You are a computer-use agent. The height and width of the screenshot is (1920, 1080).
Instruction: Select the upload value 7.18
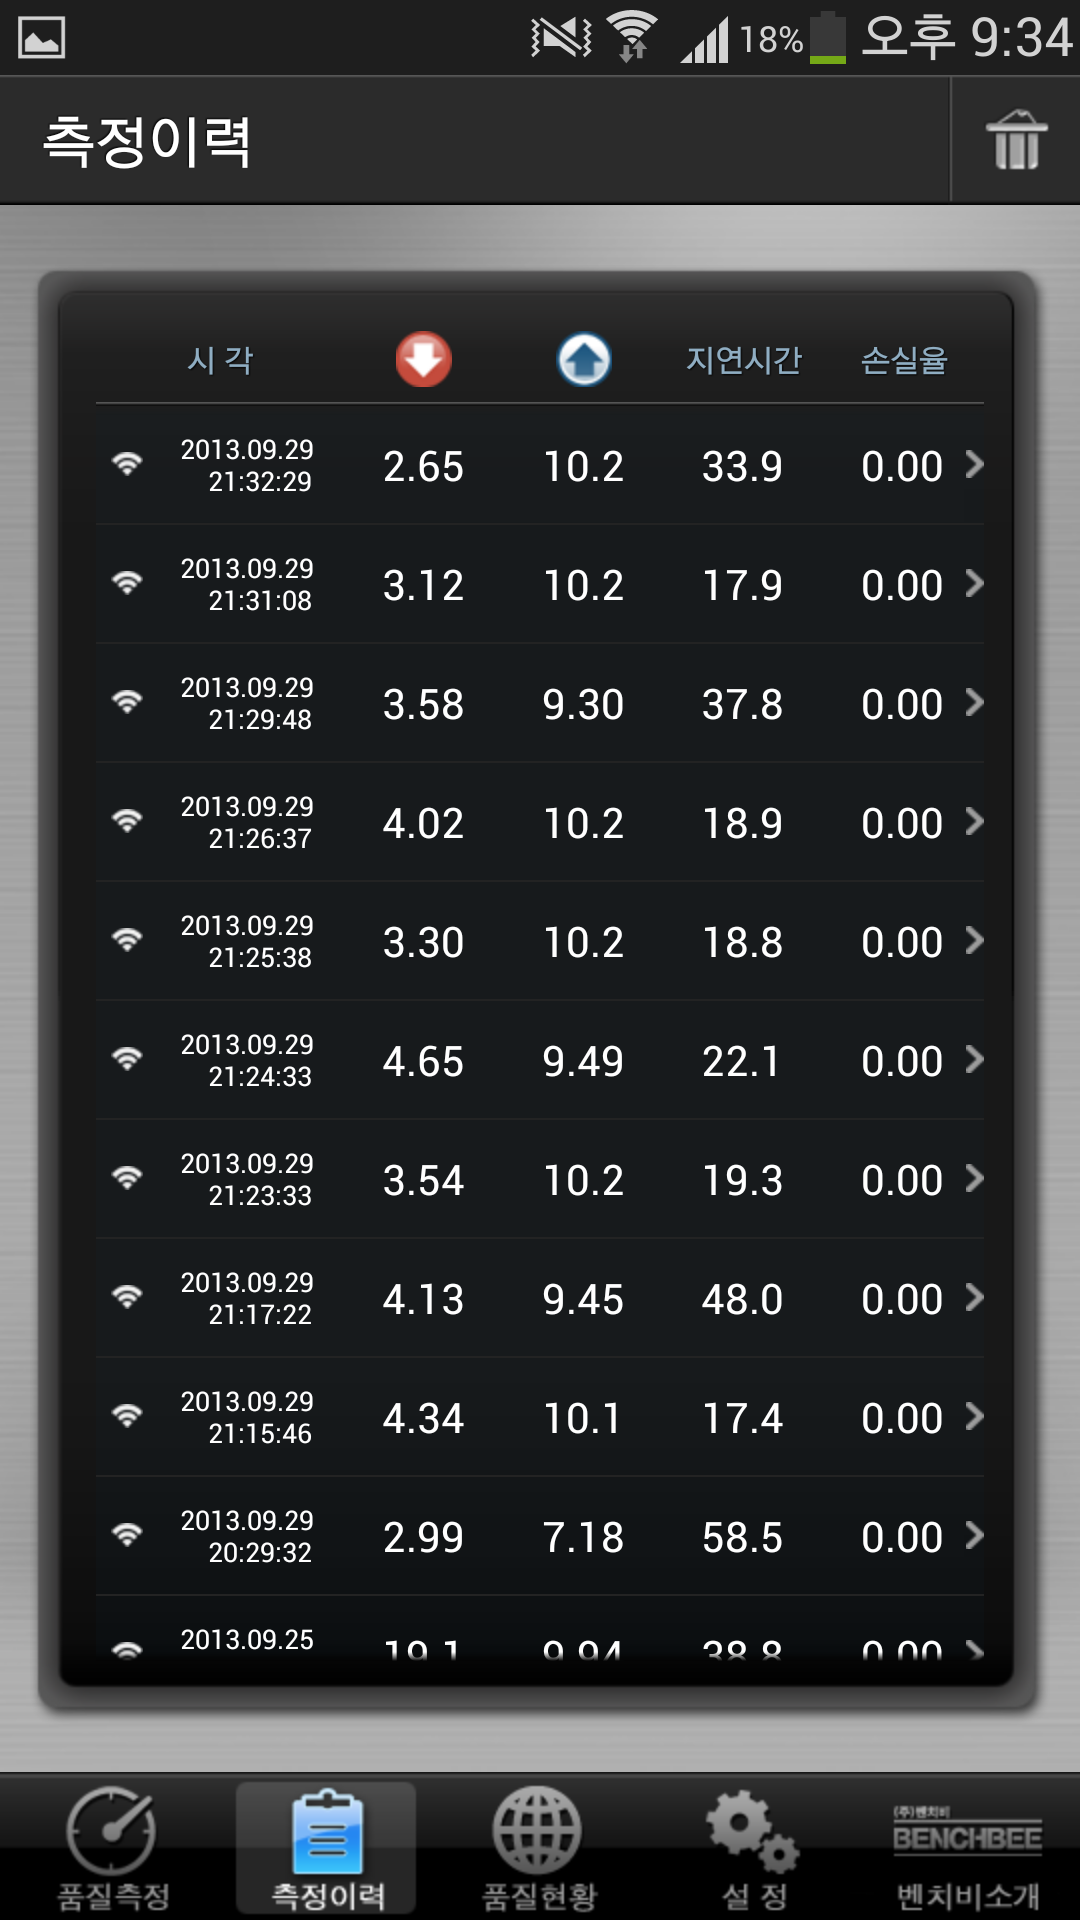pyautogui.click(x=583, y=1537)
